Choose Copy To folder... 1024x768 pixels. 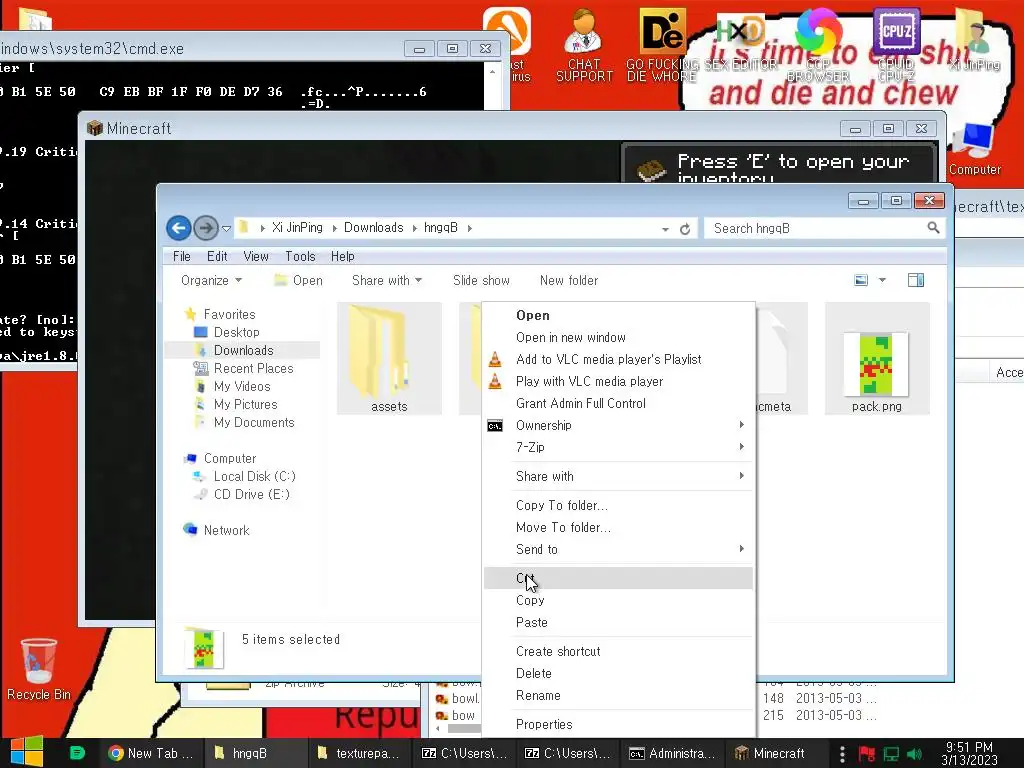618,505
